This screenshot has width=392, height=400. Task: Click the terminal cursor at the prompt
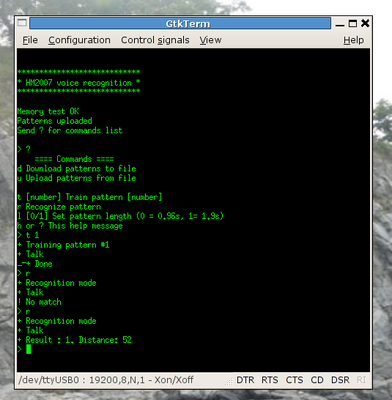[29, 349]
